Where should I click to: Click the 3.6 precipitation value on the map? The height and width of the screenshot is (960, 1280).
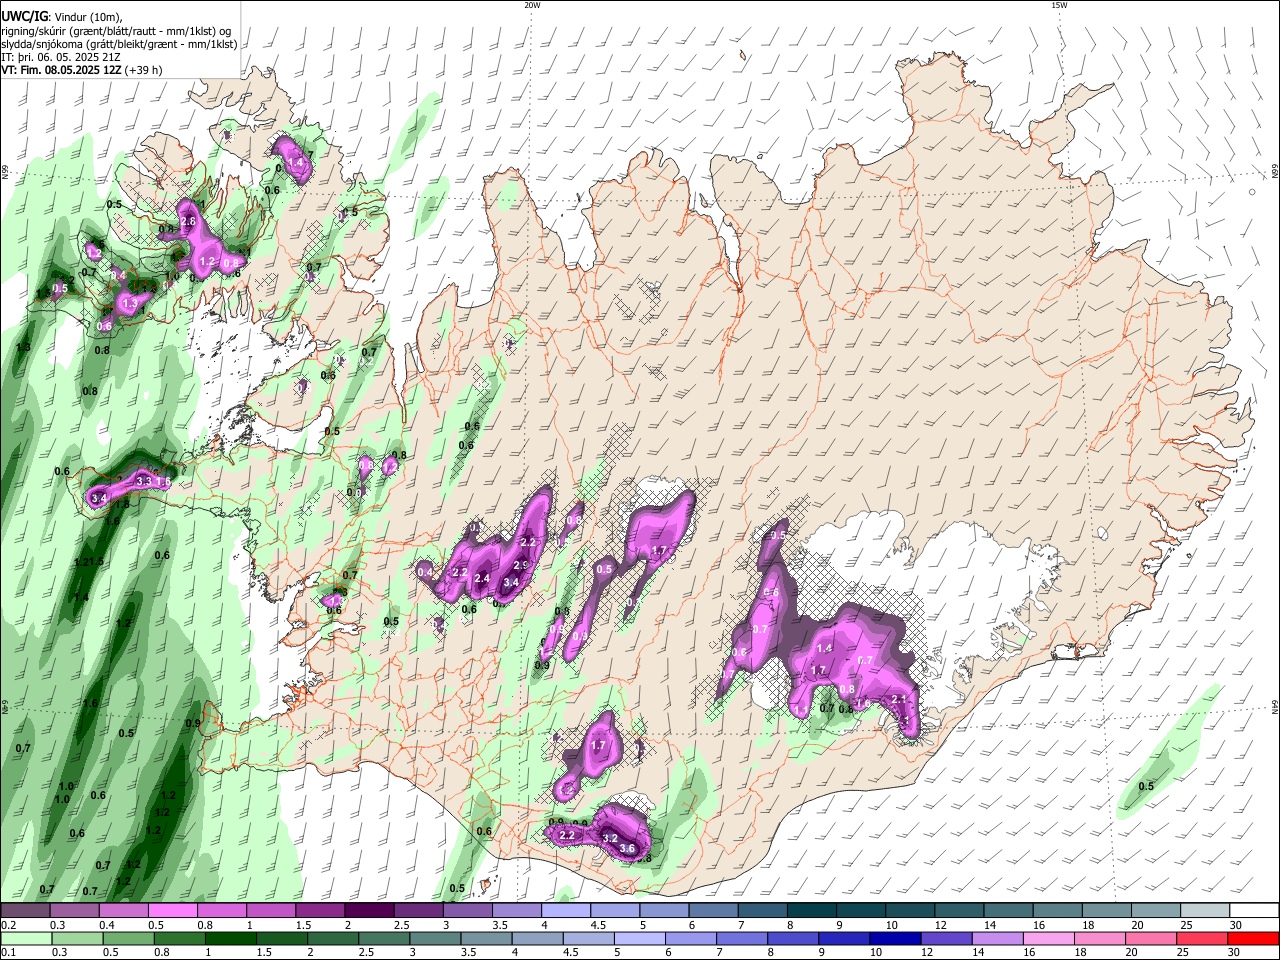pyautogui.click(x=628, y=848)
